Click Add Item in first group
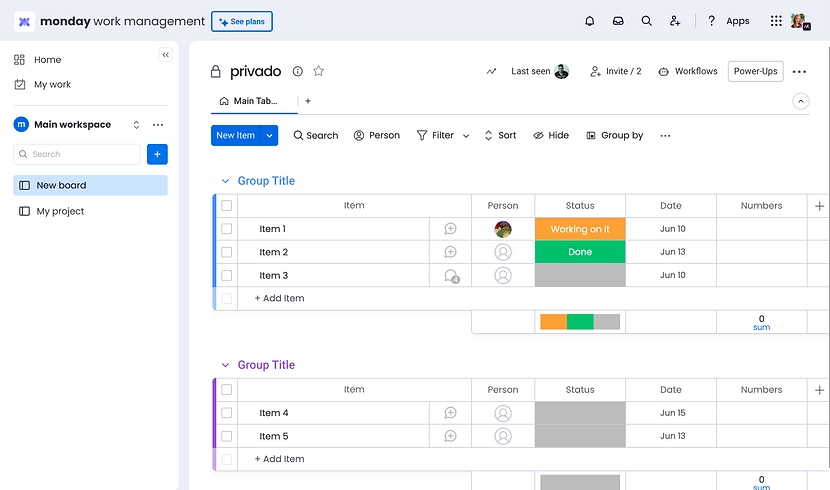This screenshot has height=490, width=830. [x=279, y=298]
